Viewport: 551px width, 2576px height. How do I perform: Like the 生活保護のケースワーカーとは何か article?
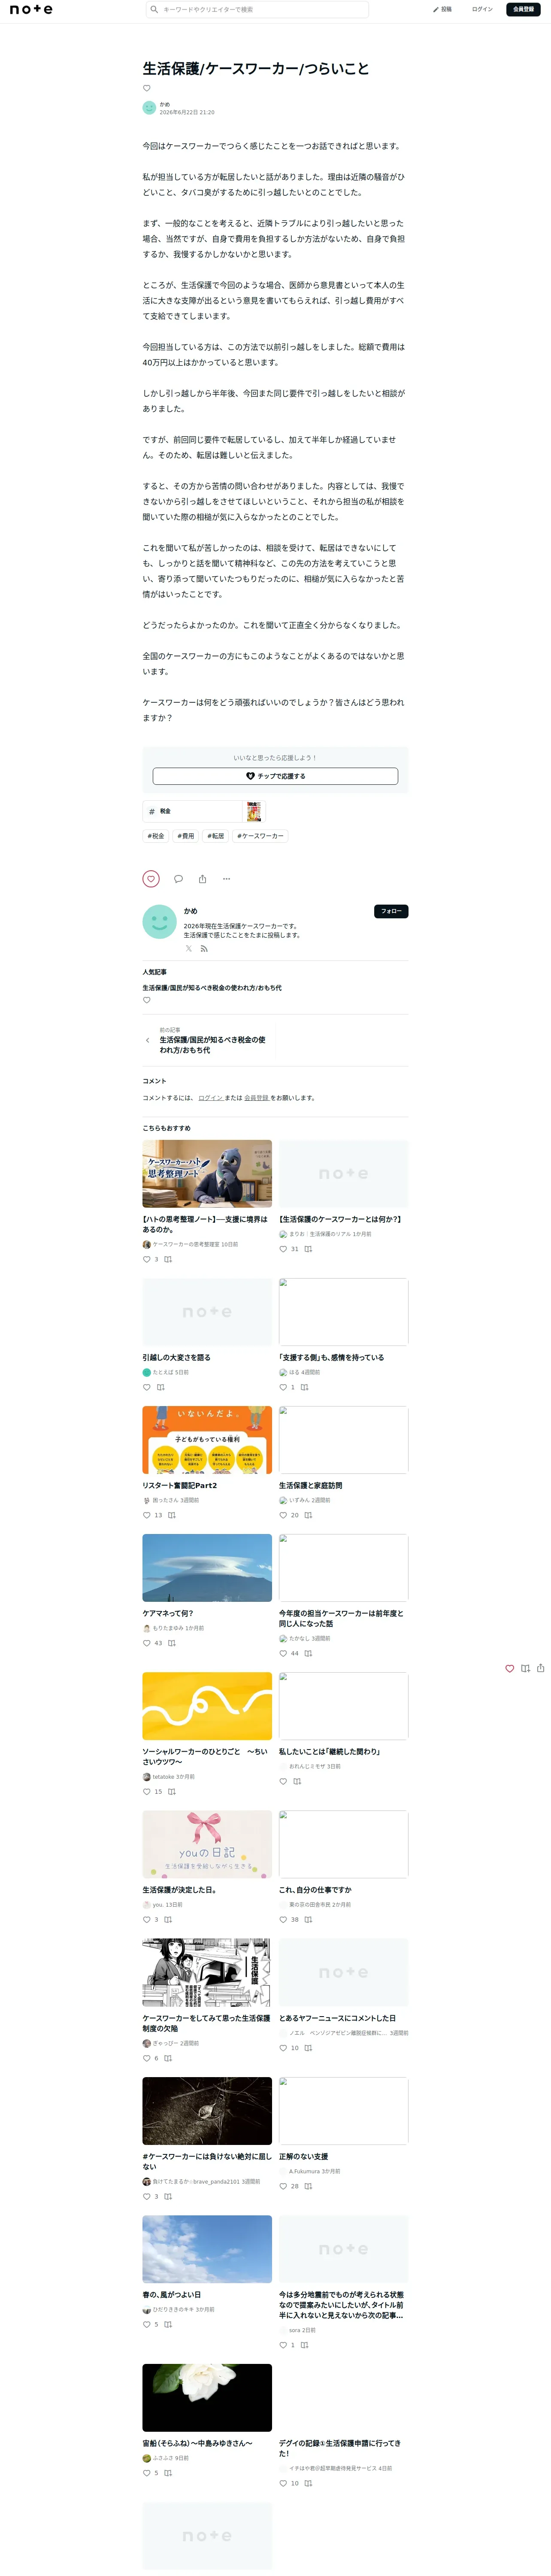[283, 1249]
